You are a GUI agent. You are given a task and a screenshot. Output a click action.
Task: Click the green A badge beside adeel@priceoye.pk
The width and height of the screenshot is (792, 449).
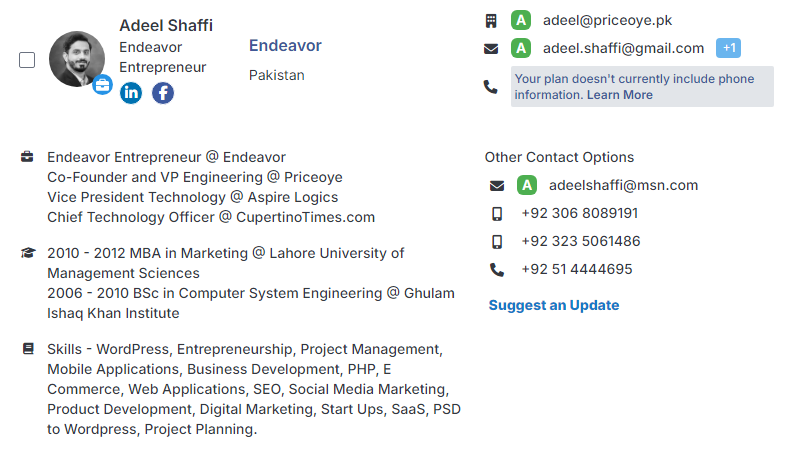521,20
